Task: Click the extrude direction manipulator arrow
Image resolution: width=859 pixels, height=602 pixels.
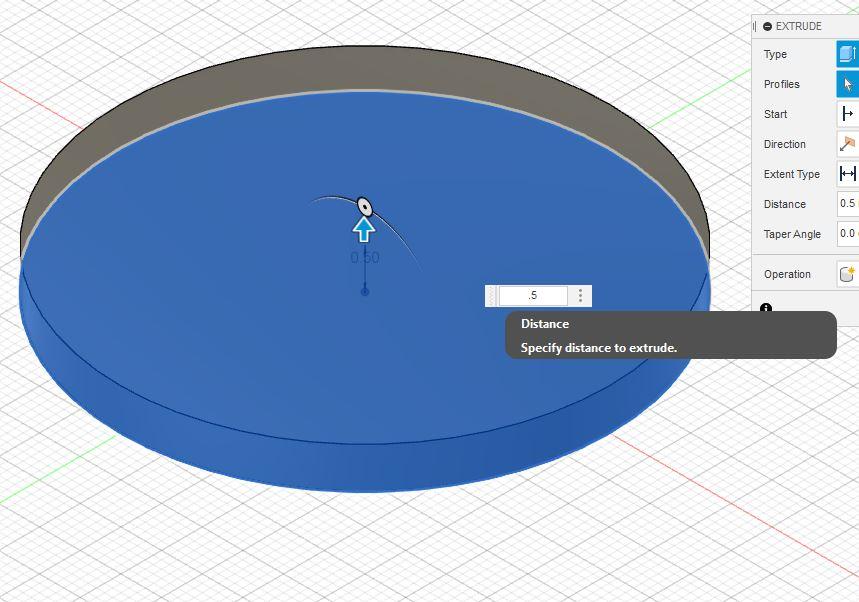Action: (364, 228)
